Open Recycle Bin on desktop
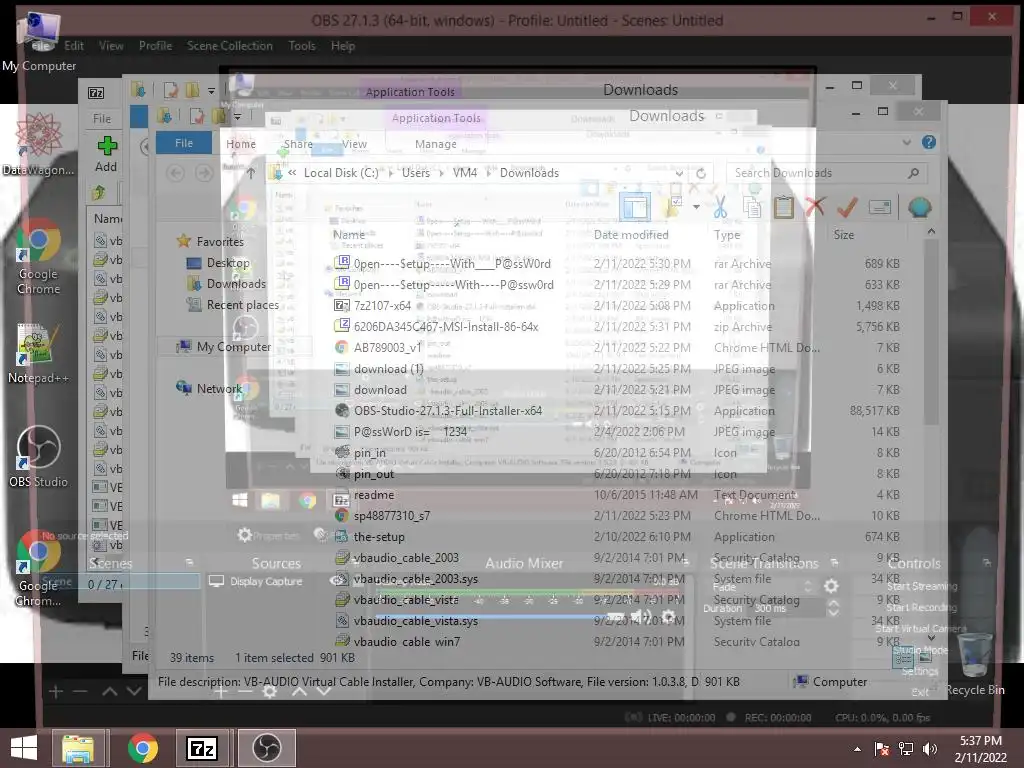Image resolution: width=1024 pixels, height=768 pixels. pyautogui.click(x=975, y=663)
